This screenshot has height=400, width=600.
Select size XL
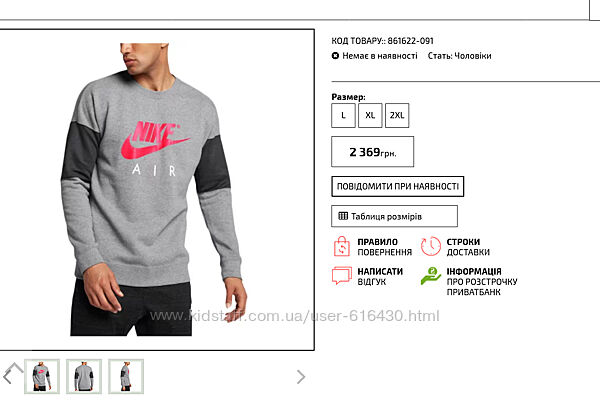[370, 115]
